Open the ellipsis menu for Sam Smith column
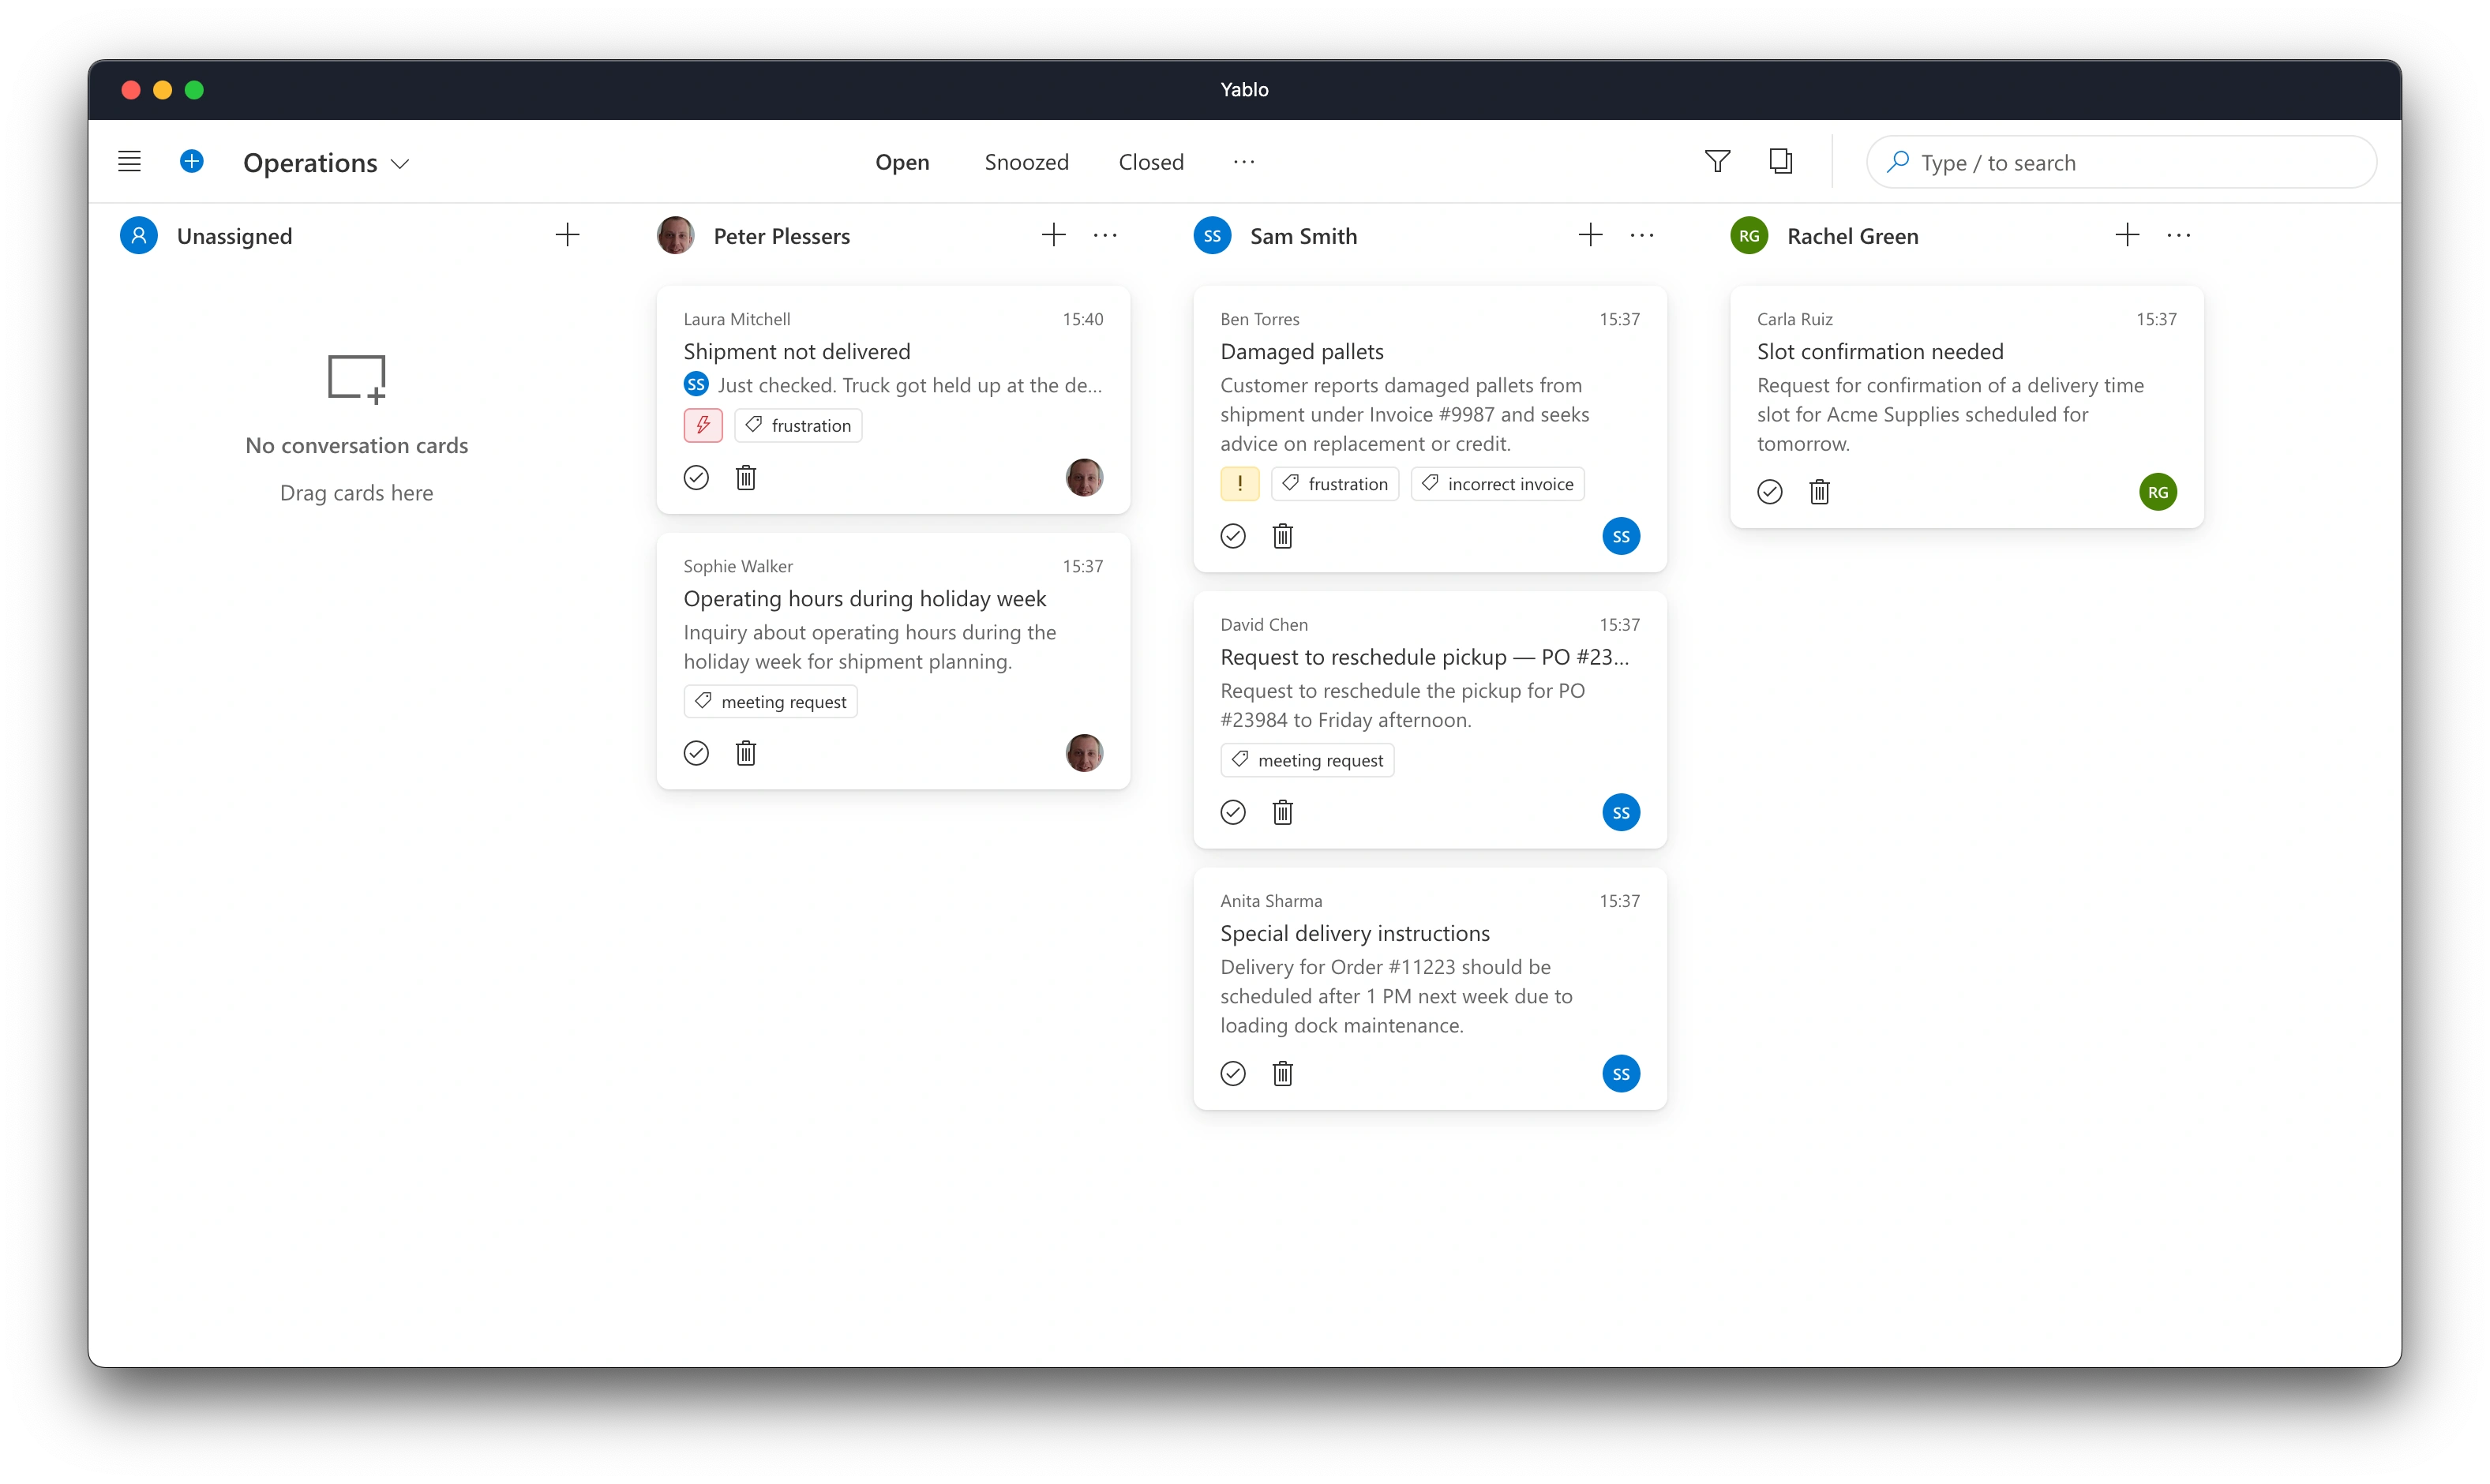The image size is (2490, 1484). 1641,235
